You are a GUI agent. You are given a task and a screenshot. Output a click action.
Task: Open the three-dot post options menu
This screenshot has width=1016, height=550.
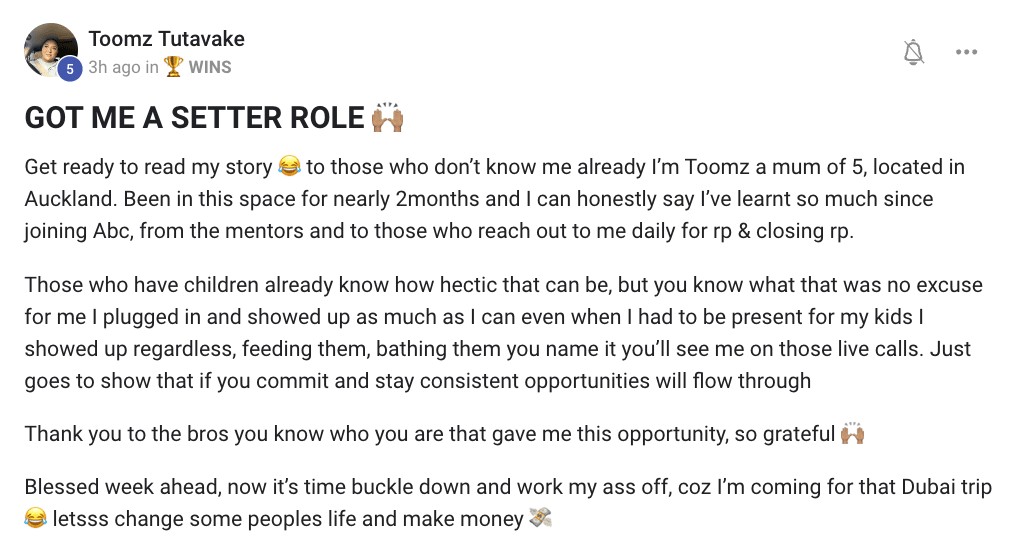[x=966, y=52]
